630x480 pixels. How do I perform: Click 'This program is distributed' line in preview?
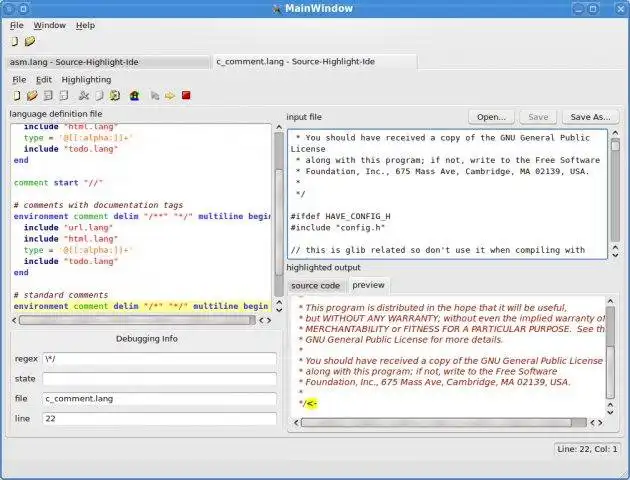[x=433, y=308]
